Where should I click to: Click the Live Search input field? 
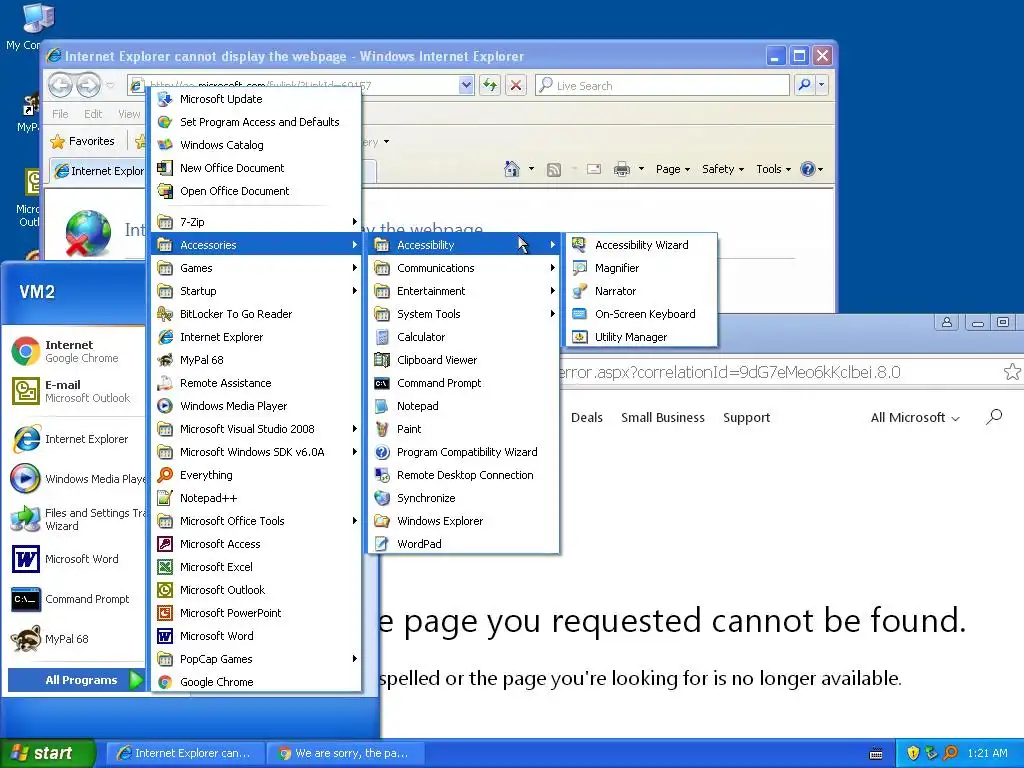(x=662, y=86)
